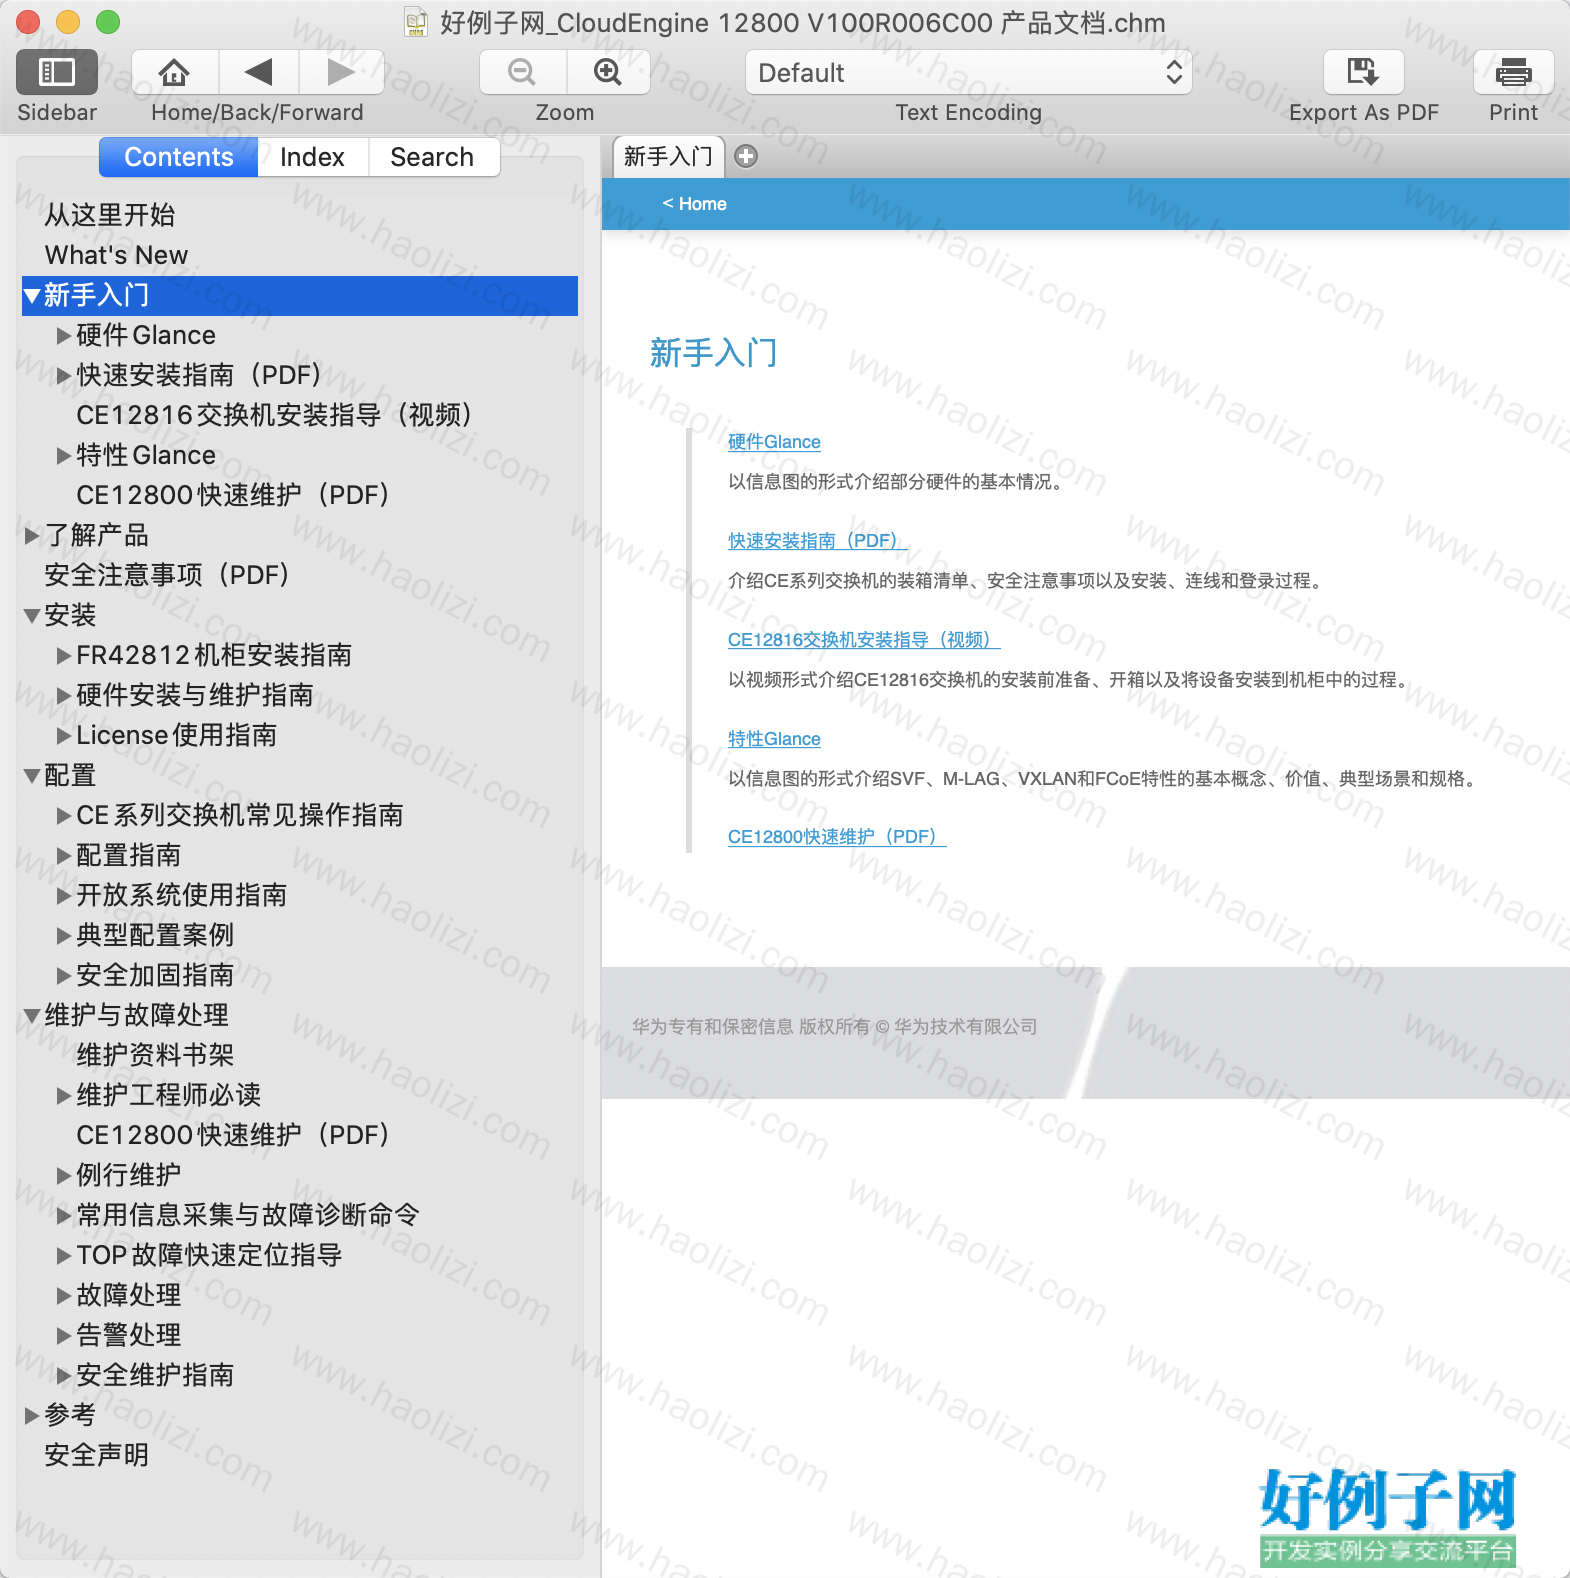Expand 硬件安装与维护指南 node
This screenshot has height=1578, width=1570.
pos(64,695)
